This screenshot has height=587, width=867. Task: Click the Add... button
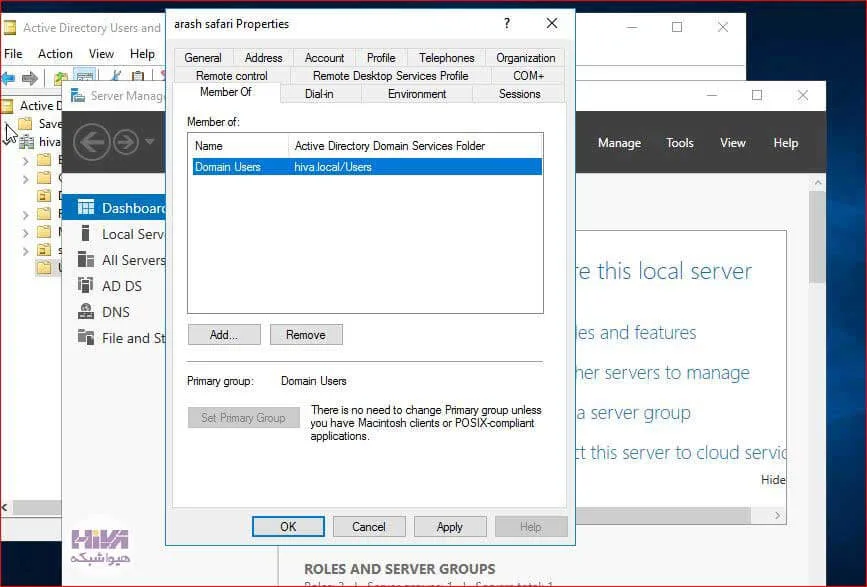click(x=224, y=335)
